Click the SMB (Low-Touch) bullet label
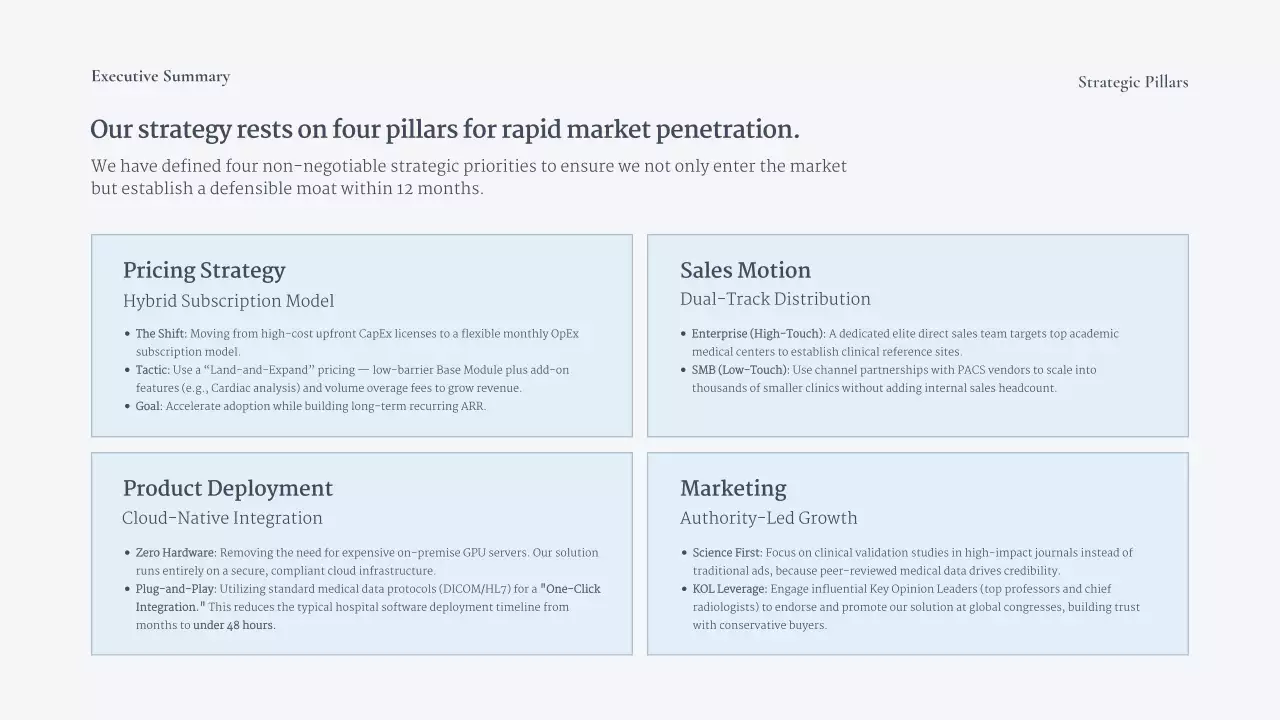1280x720 pixels. [x=740, y=370]
